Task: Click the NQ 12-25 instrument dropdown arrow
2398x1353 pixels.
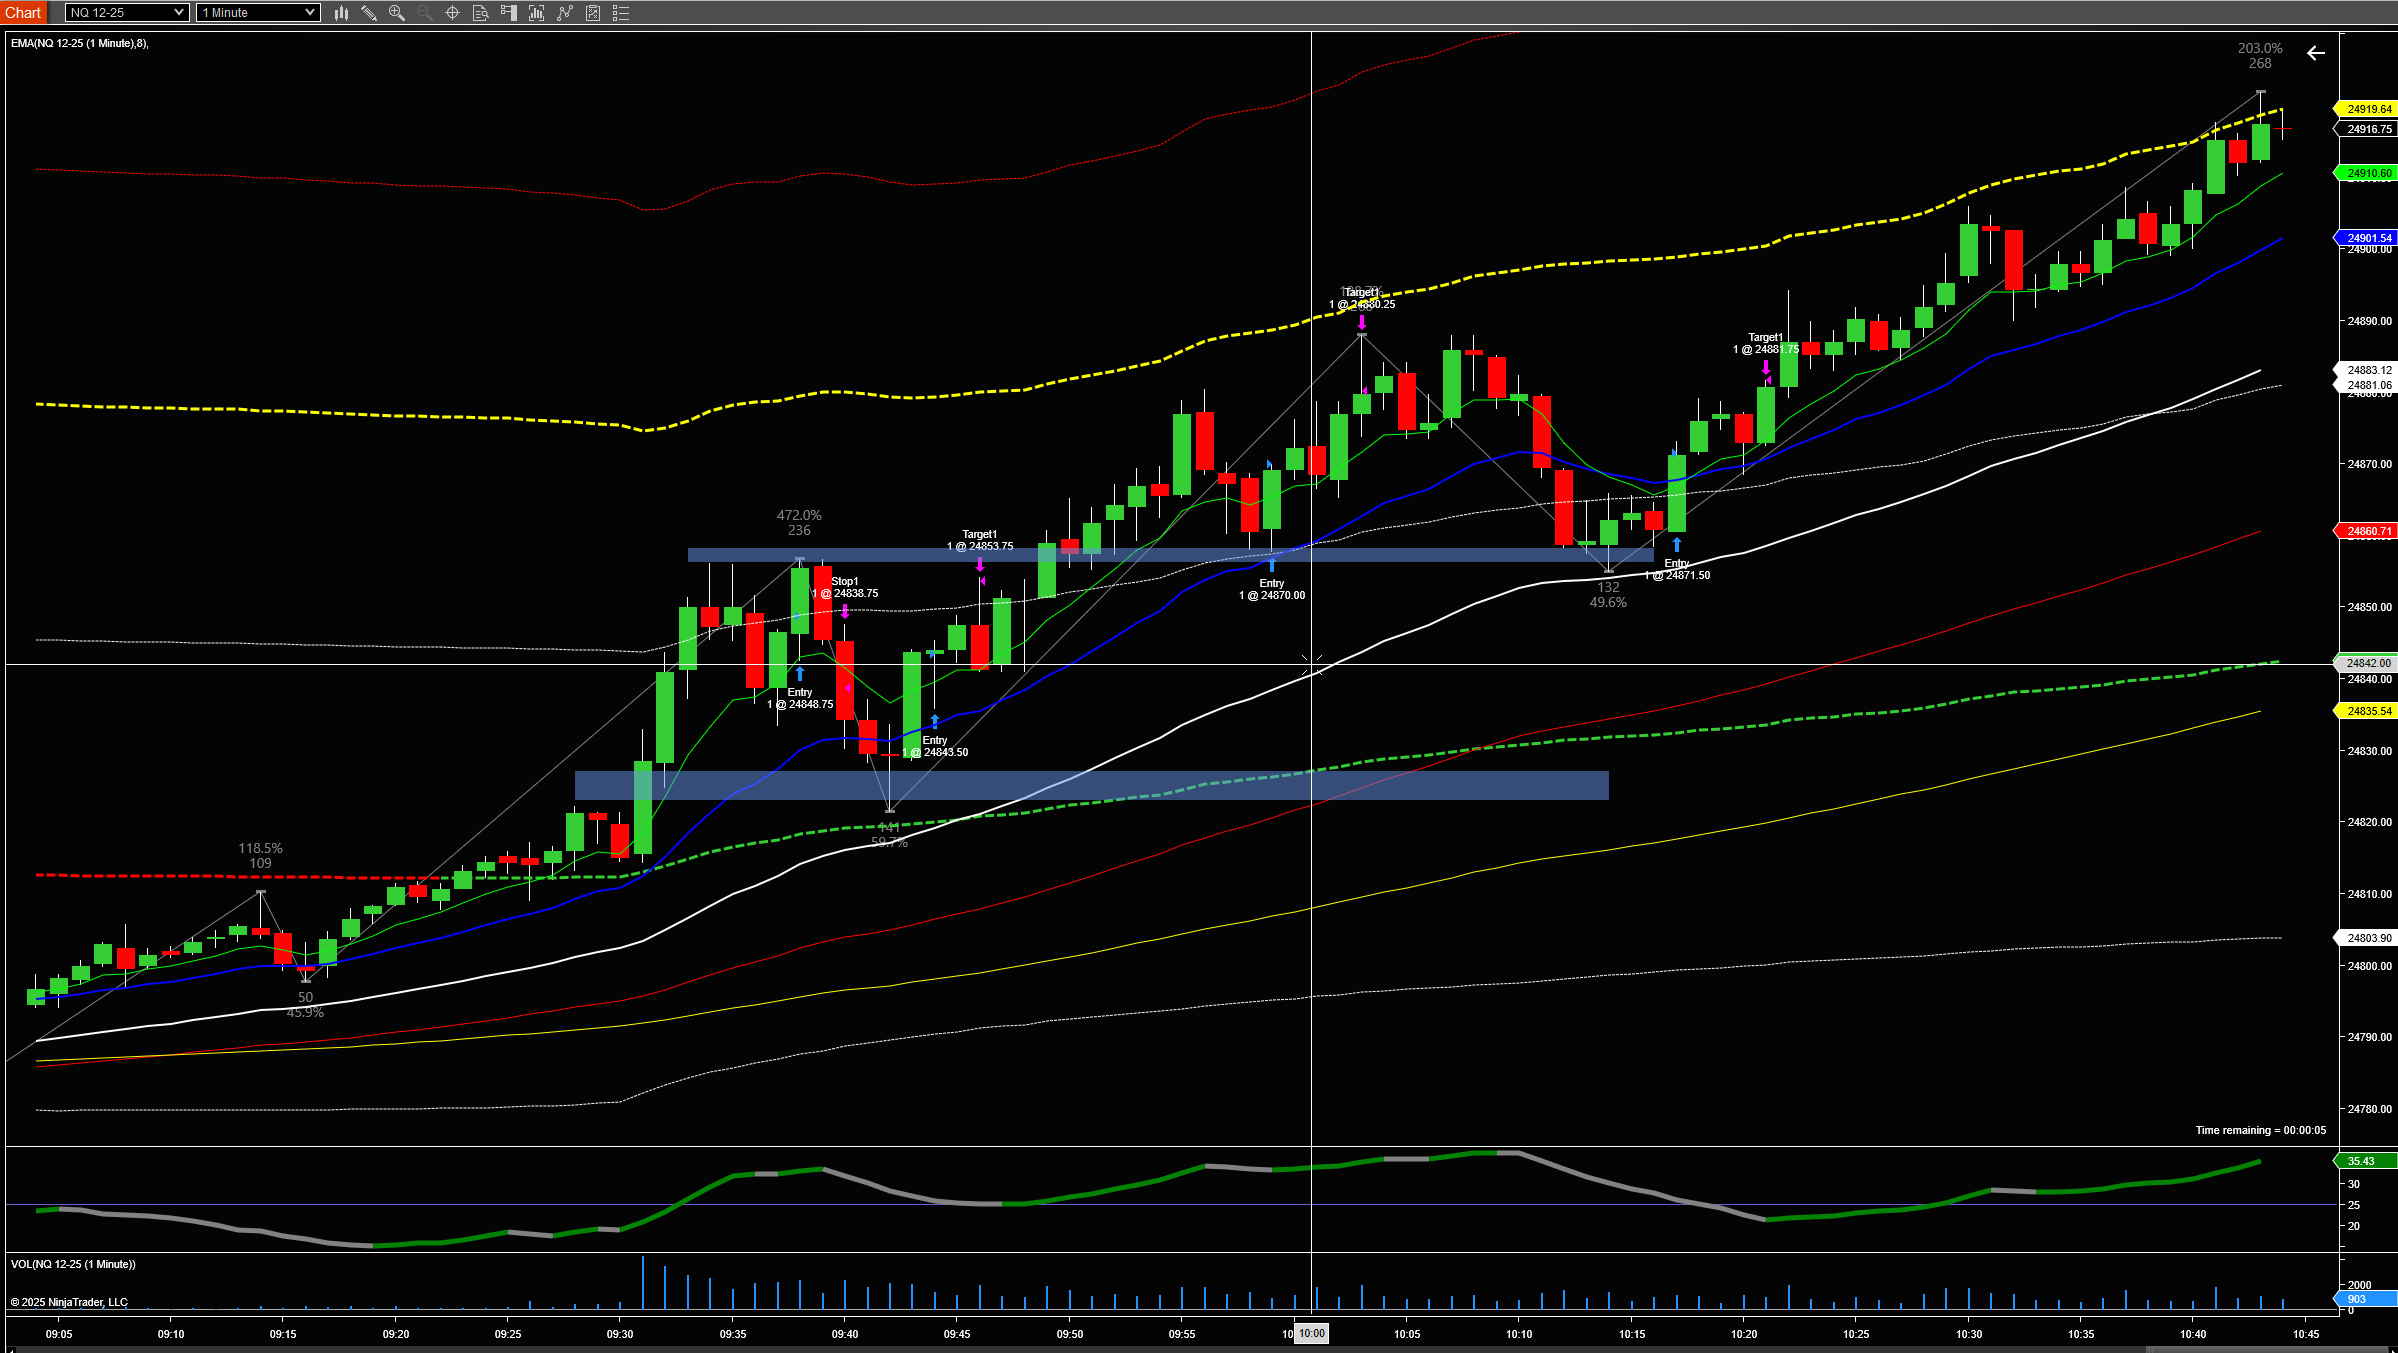Action: [179, 13]
